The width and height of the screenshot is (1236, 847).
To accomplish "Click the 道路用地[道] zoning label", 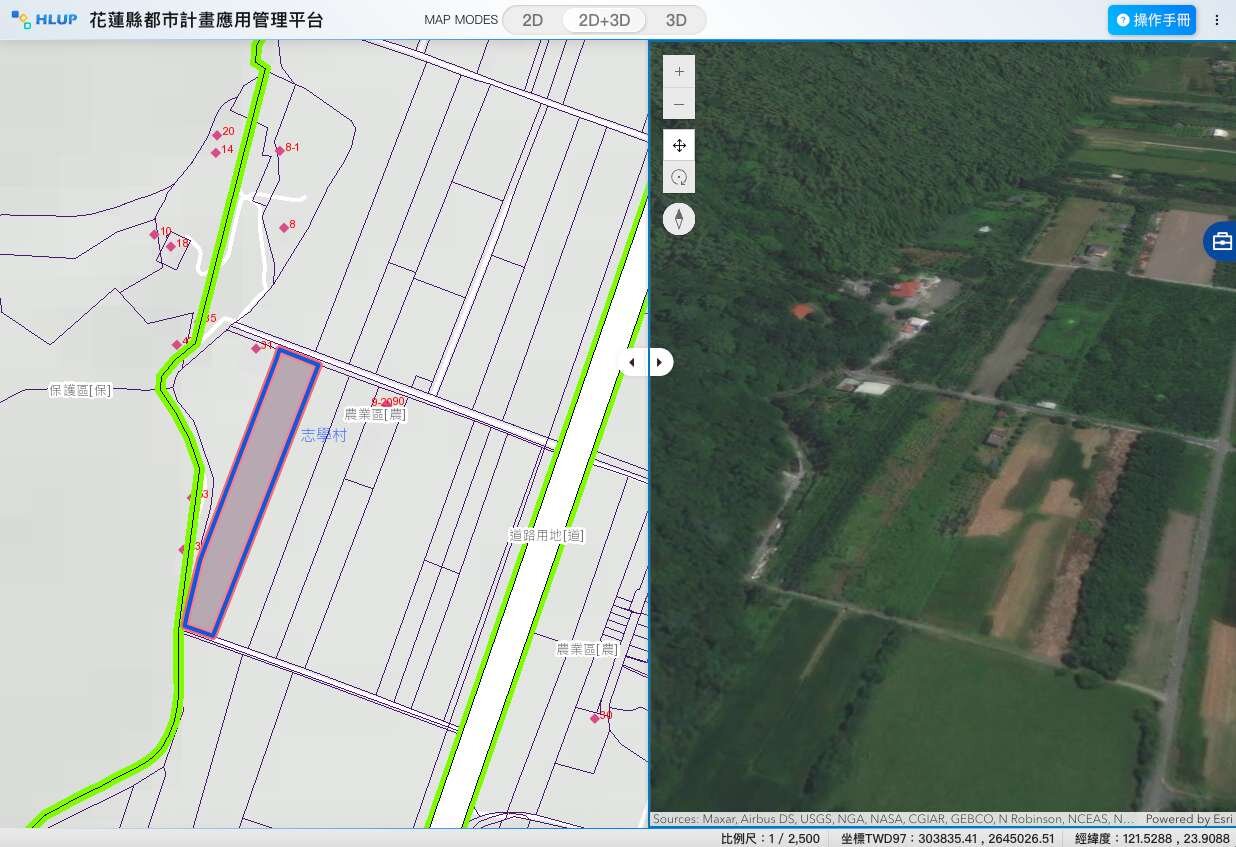I will (547, 536).
